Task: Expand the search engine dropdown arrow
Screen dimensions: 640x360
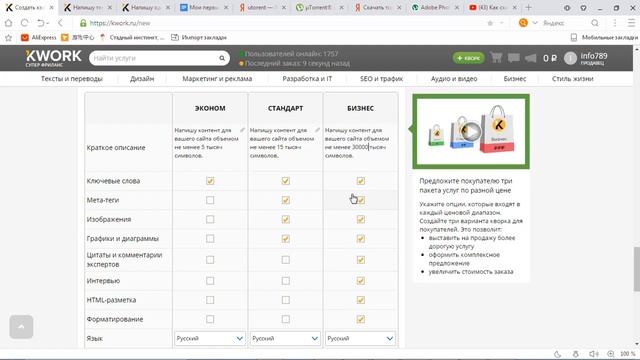Action: [534, 23]
